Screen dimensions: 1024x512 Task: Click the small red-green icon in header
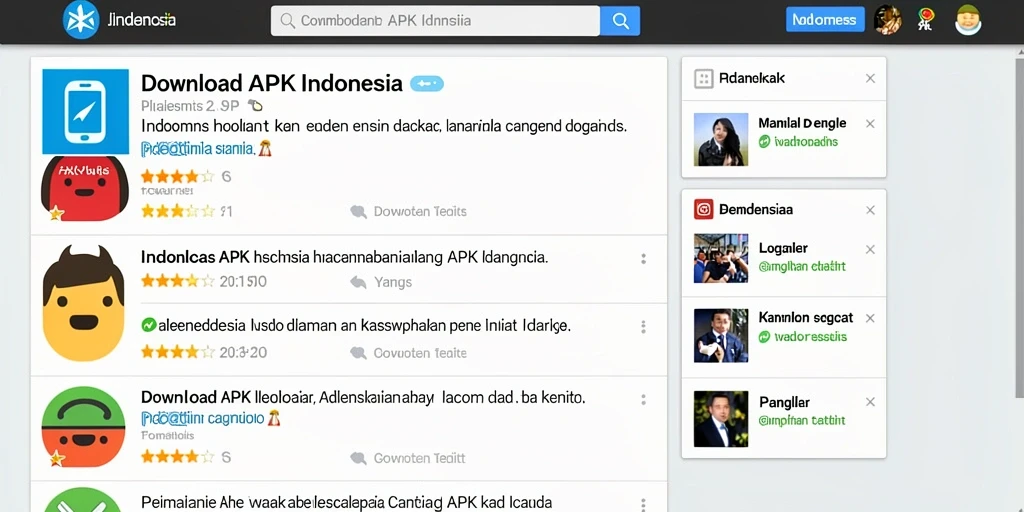tap(925, 20)
